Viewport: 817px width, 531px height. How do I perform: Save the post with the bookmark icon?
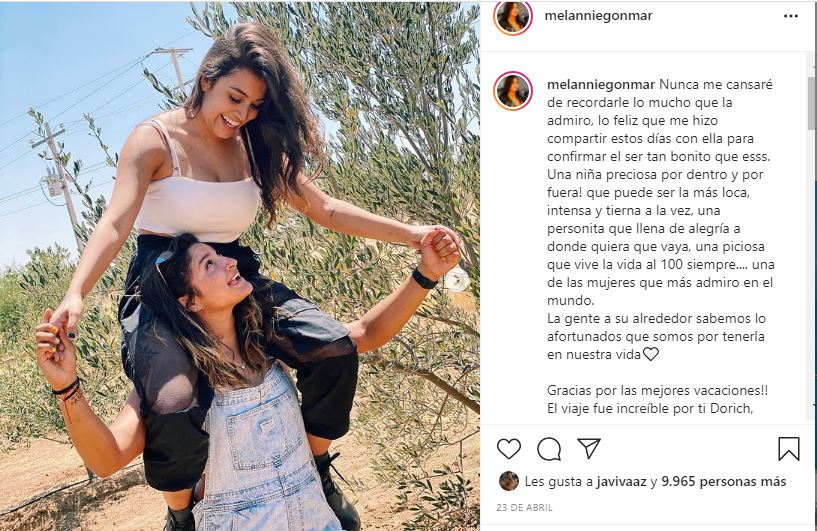pyautogui.click(x=789, y=449)
